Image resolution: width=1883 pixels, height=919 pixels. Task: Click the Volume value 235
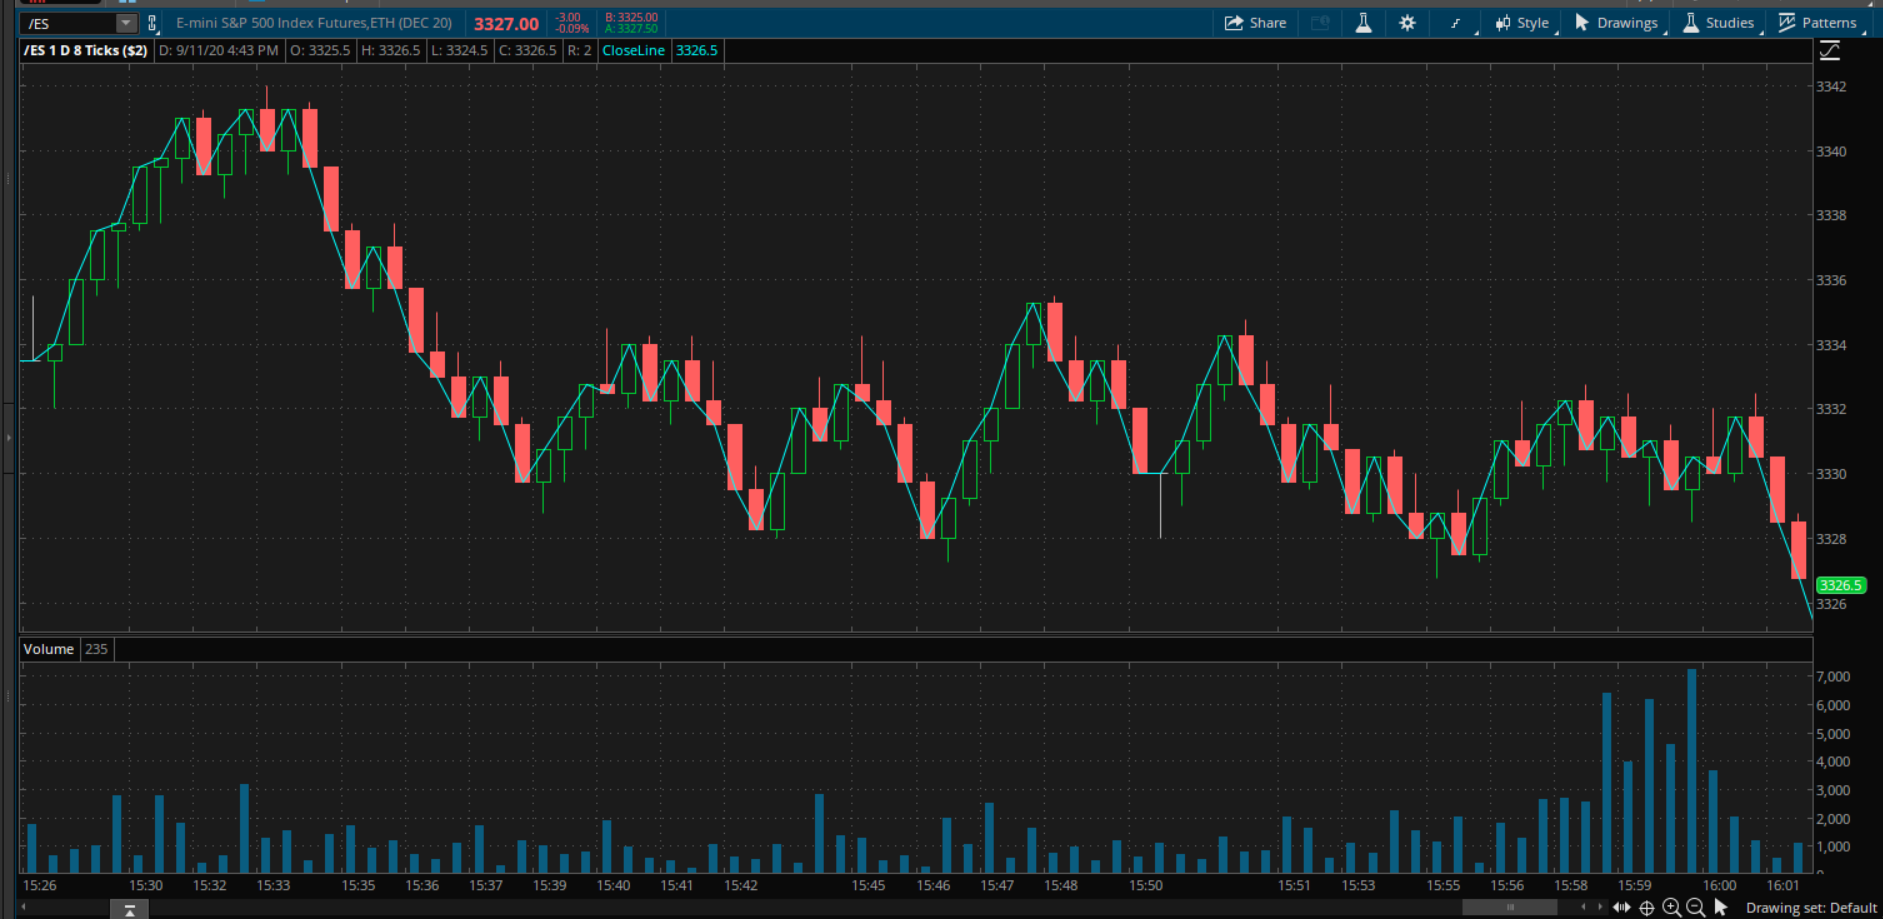coord(96,649)
